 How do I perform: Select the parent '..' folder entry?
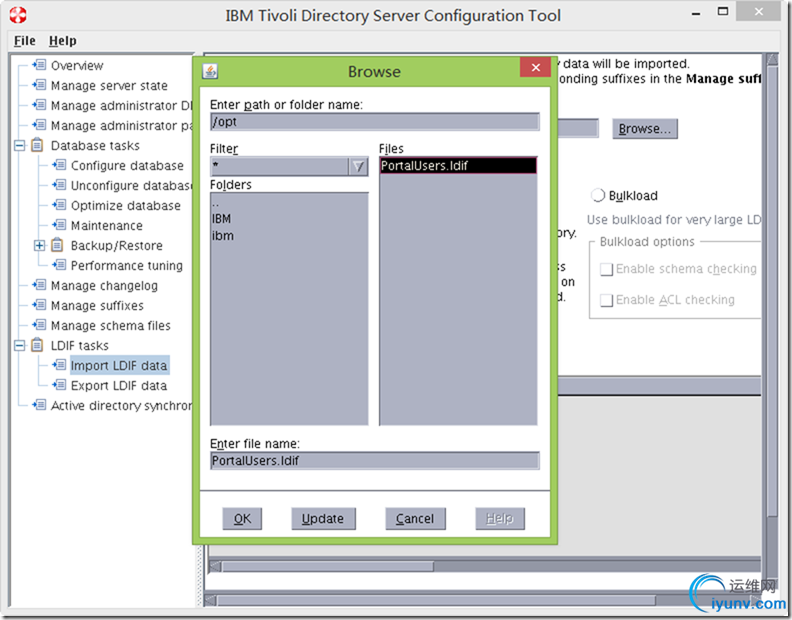click(x=216, y=203)
